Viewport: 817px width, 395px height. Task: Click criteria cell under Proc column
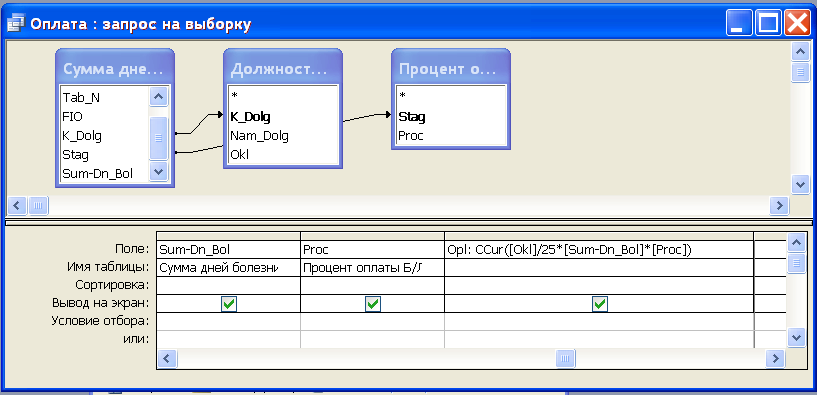pyautogui.click(x=373, y=322)
